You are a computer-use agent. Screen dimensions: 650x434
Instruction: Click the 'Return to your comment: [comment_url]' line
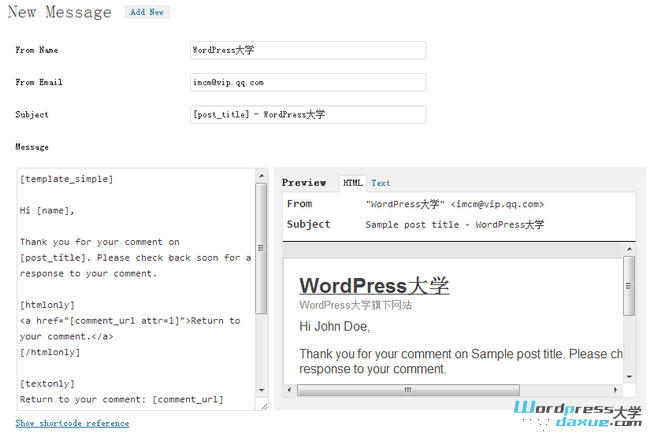point(121,400)
